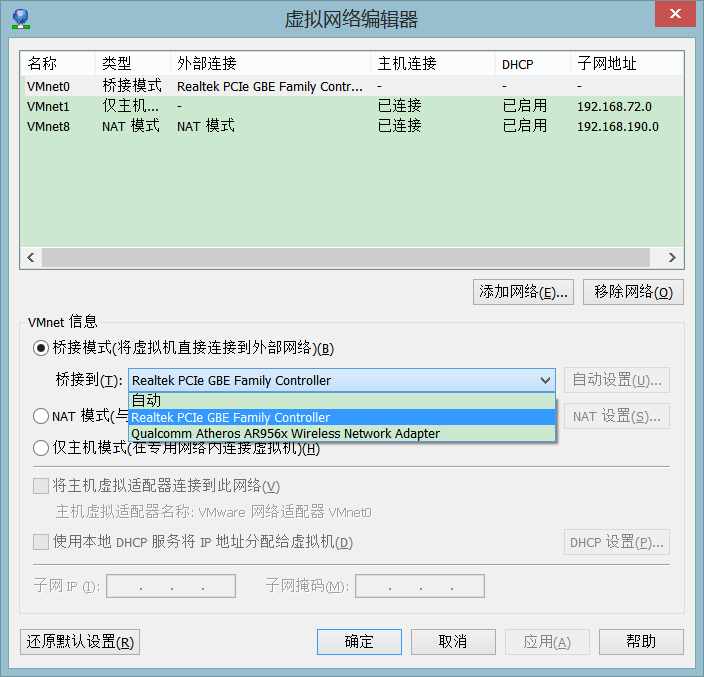Open help with the 帮助 button
This screenshot has height=677, width=704.
(x=641, y=642)
